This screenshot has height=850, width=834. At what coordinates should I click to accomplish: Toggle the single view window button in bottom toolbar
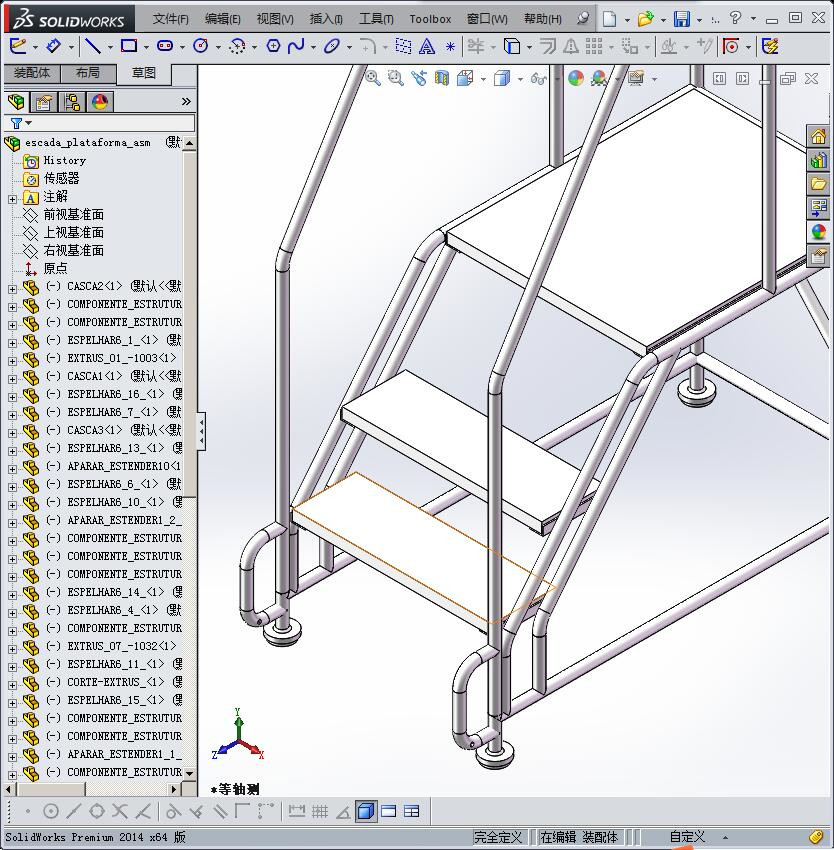click(x=389, y=811)
